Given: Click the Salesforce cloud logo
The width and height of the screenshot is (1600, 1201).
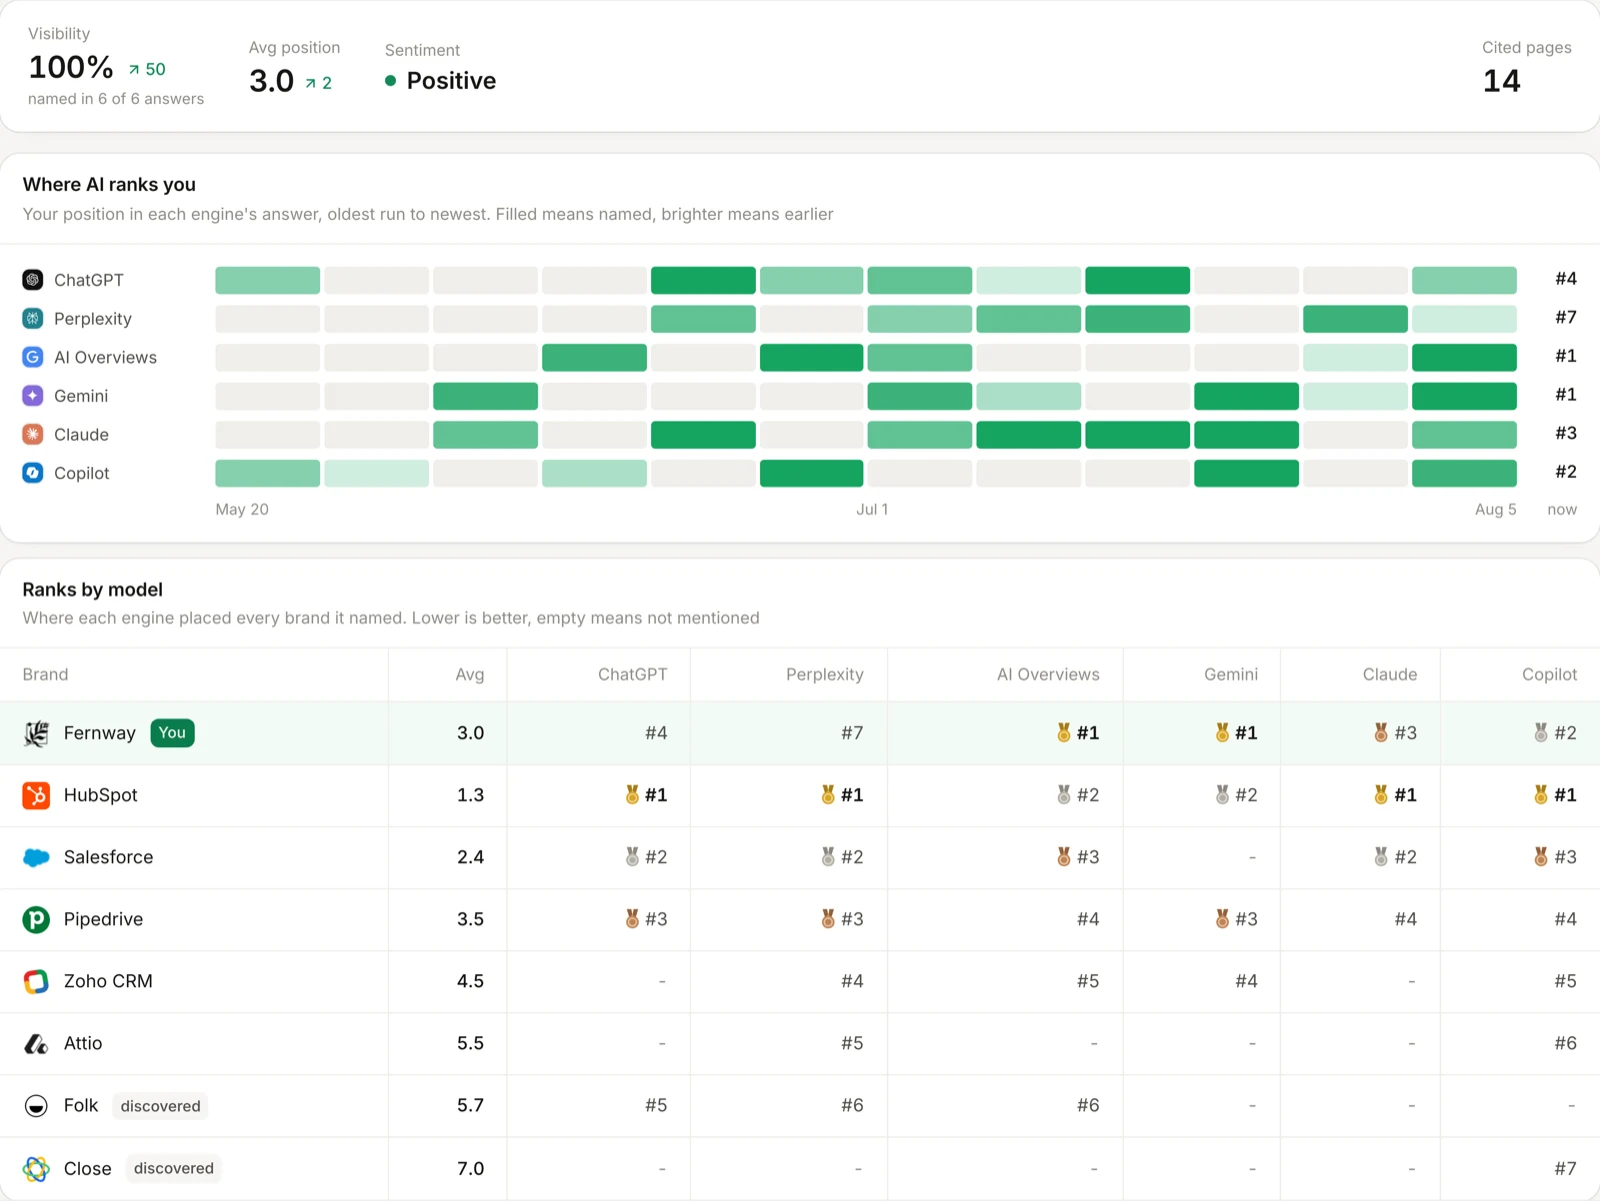Looking at the screenshot, I should [x=36, y=857].
